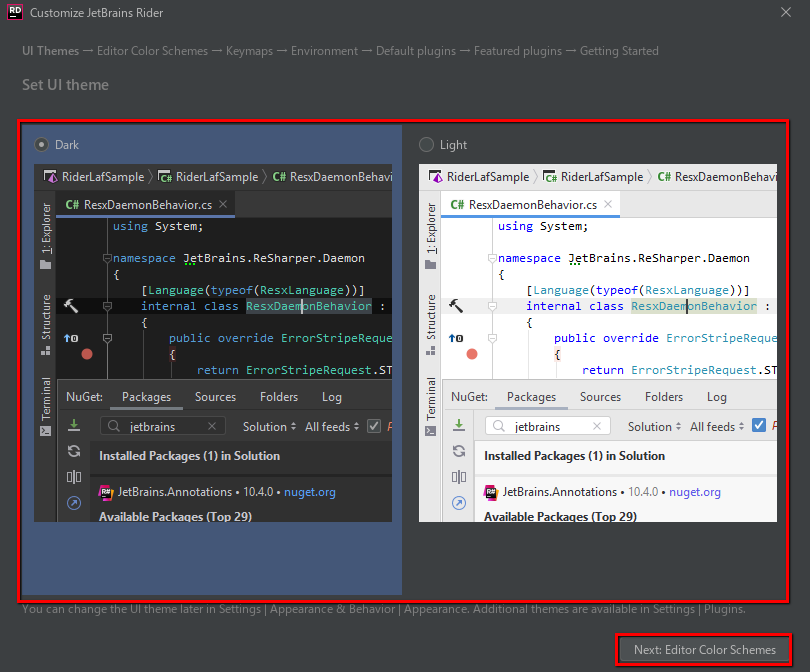Switch to Packages tab in Dark preview
This screenshot has width=810, height=672.
(x=146, y=397)
